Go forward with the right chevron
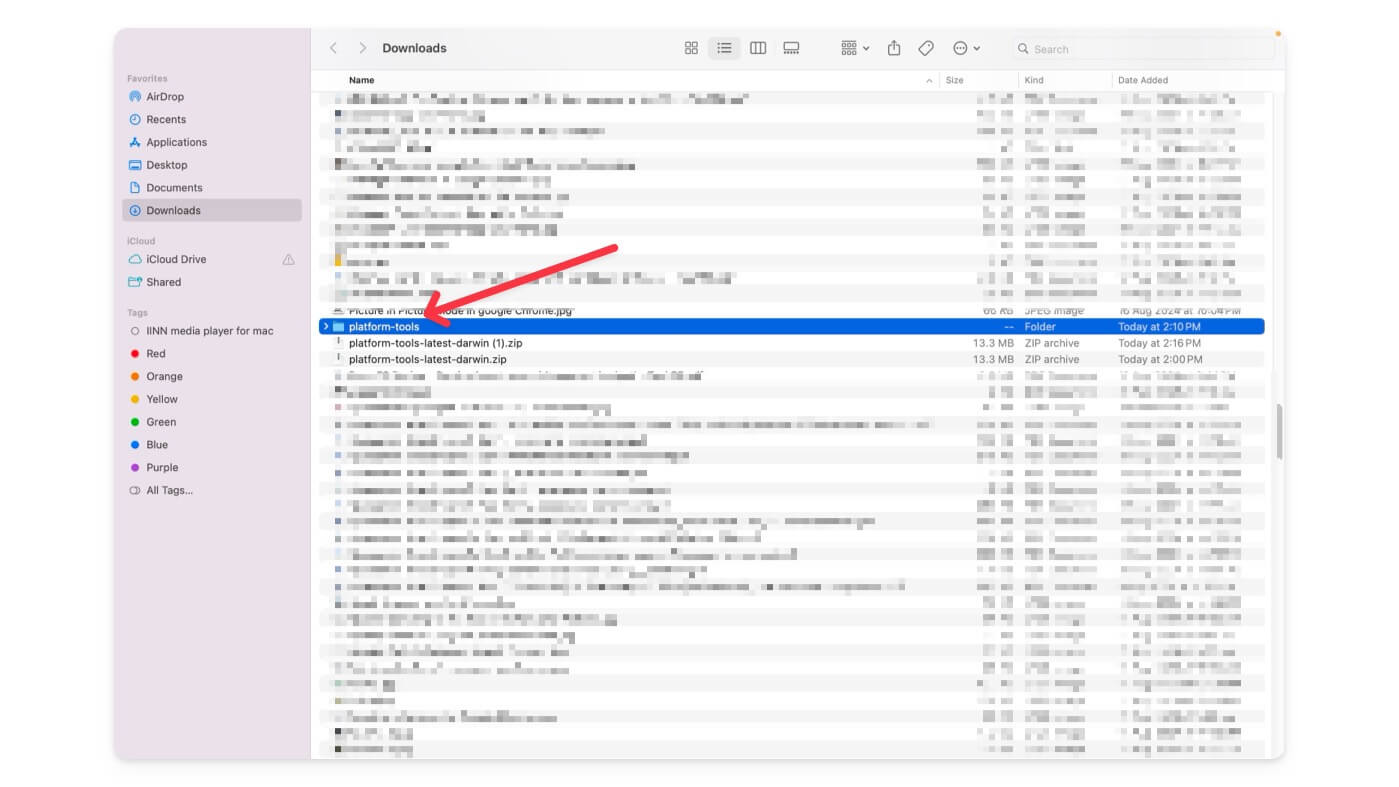The height and width of the screenshot is (787, 1399). [362, 48]
